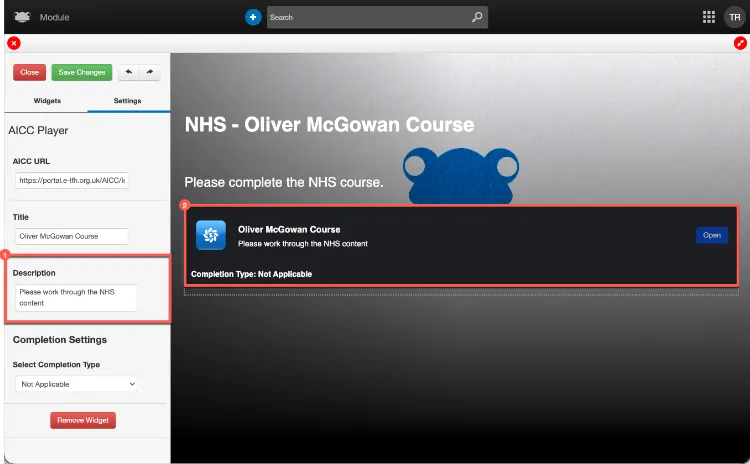Viewport: 750px width, 464px height.
Task: Switch to the Widgets tab
Action: point(47,100)
